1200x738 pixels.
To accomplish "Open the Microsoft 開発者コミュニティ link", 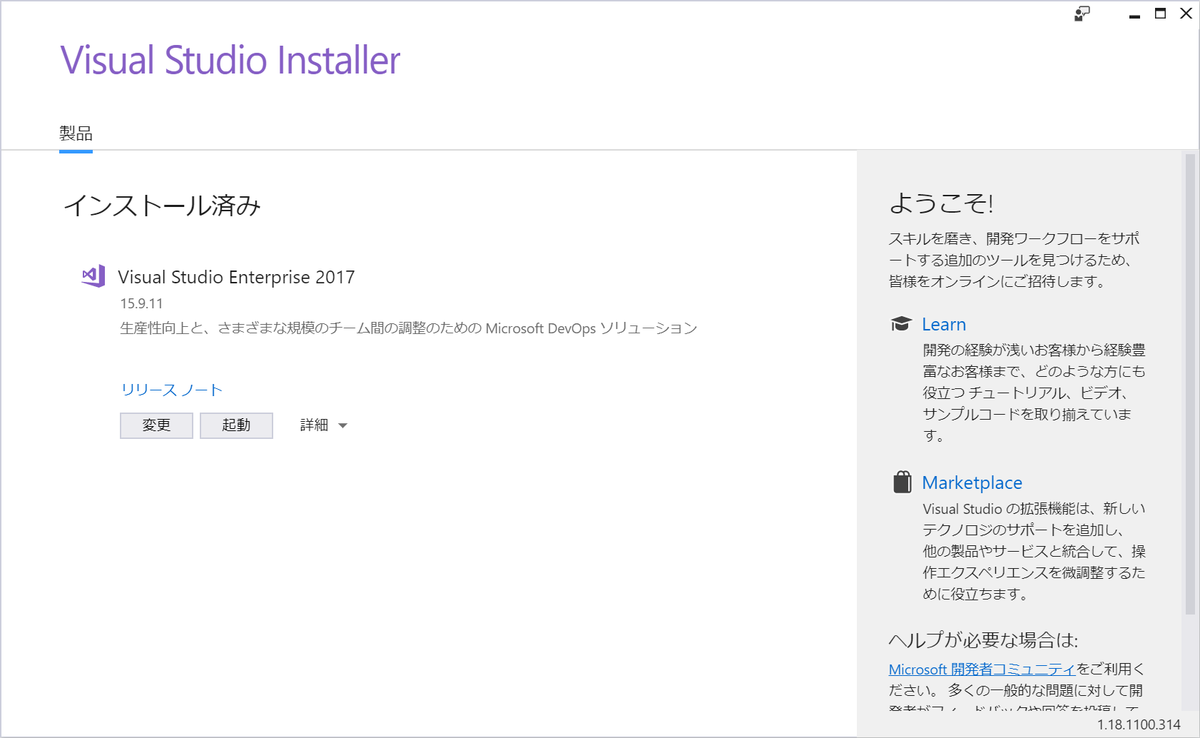I will pos(982,668).
